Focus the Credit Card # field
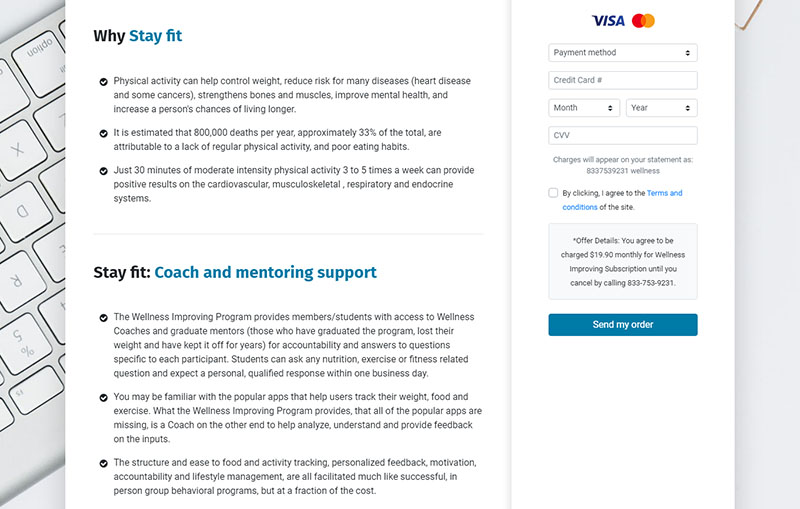800x509 pixels. pyautogui.click(x=622, y=81)
